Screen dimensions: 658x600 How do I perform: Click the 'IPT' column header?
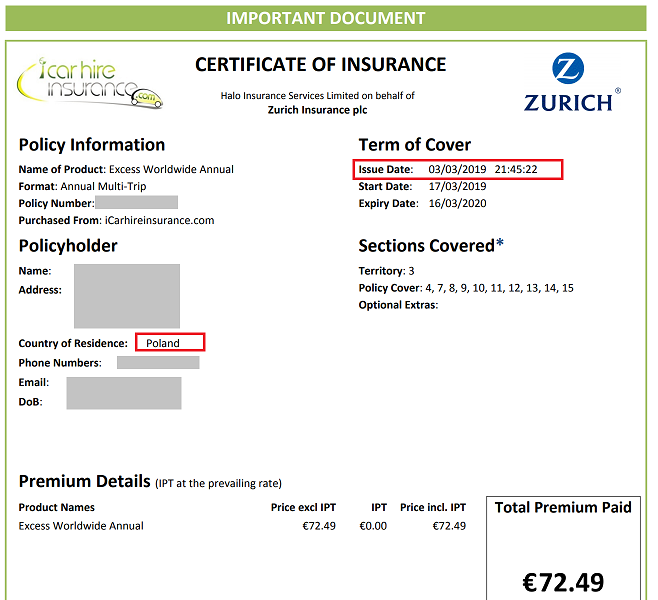tap(379, 508)
